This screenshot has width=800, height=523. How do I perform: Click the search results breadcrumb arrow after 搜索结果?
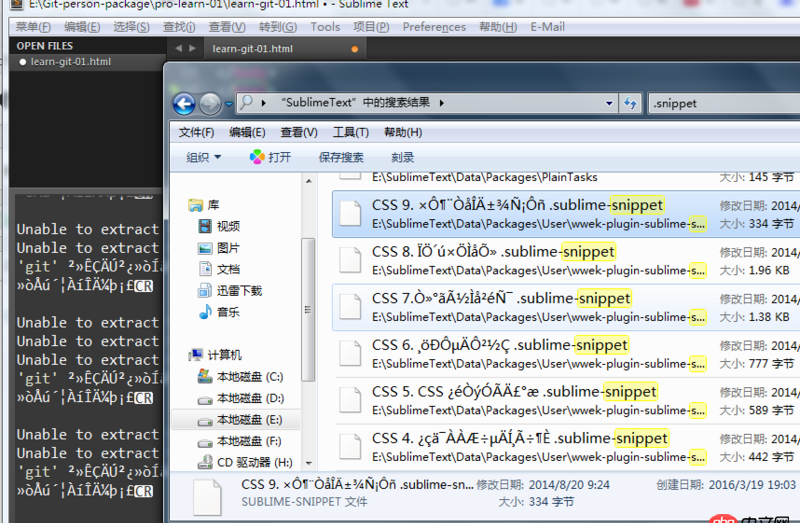(441, 103)
